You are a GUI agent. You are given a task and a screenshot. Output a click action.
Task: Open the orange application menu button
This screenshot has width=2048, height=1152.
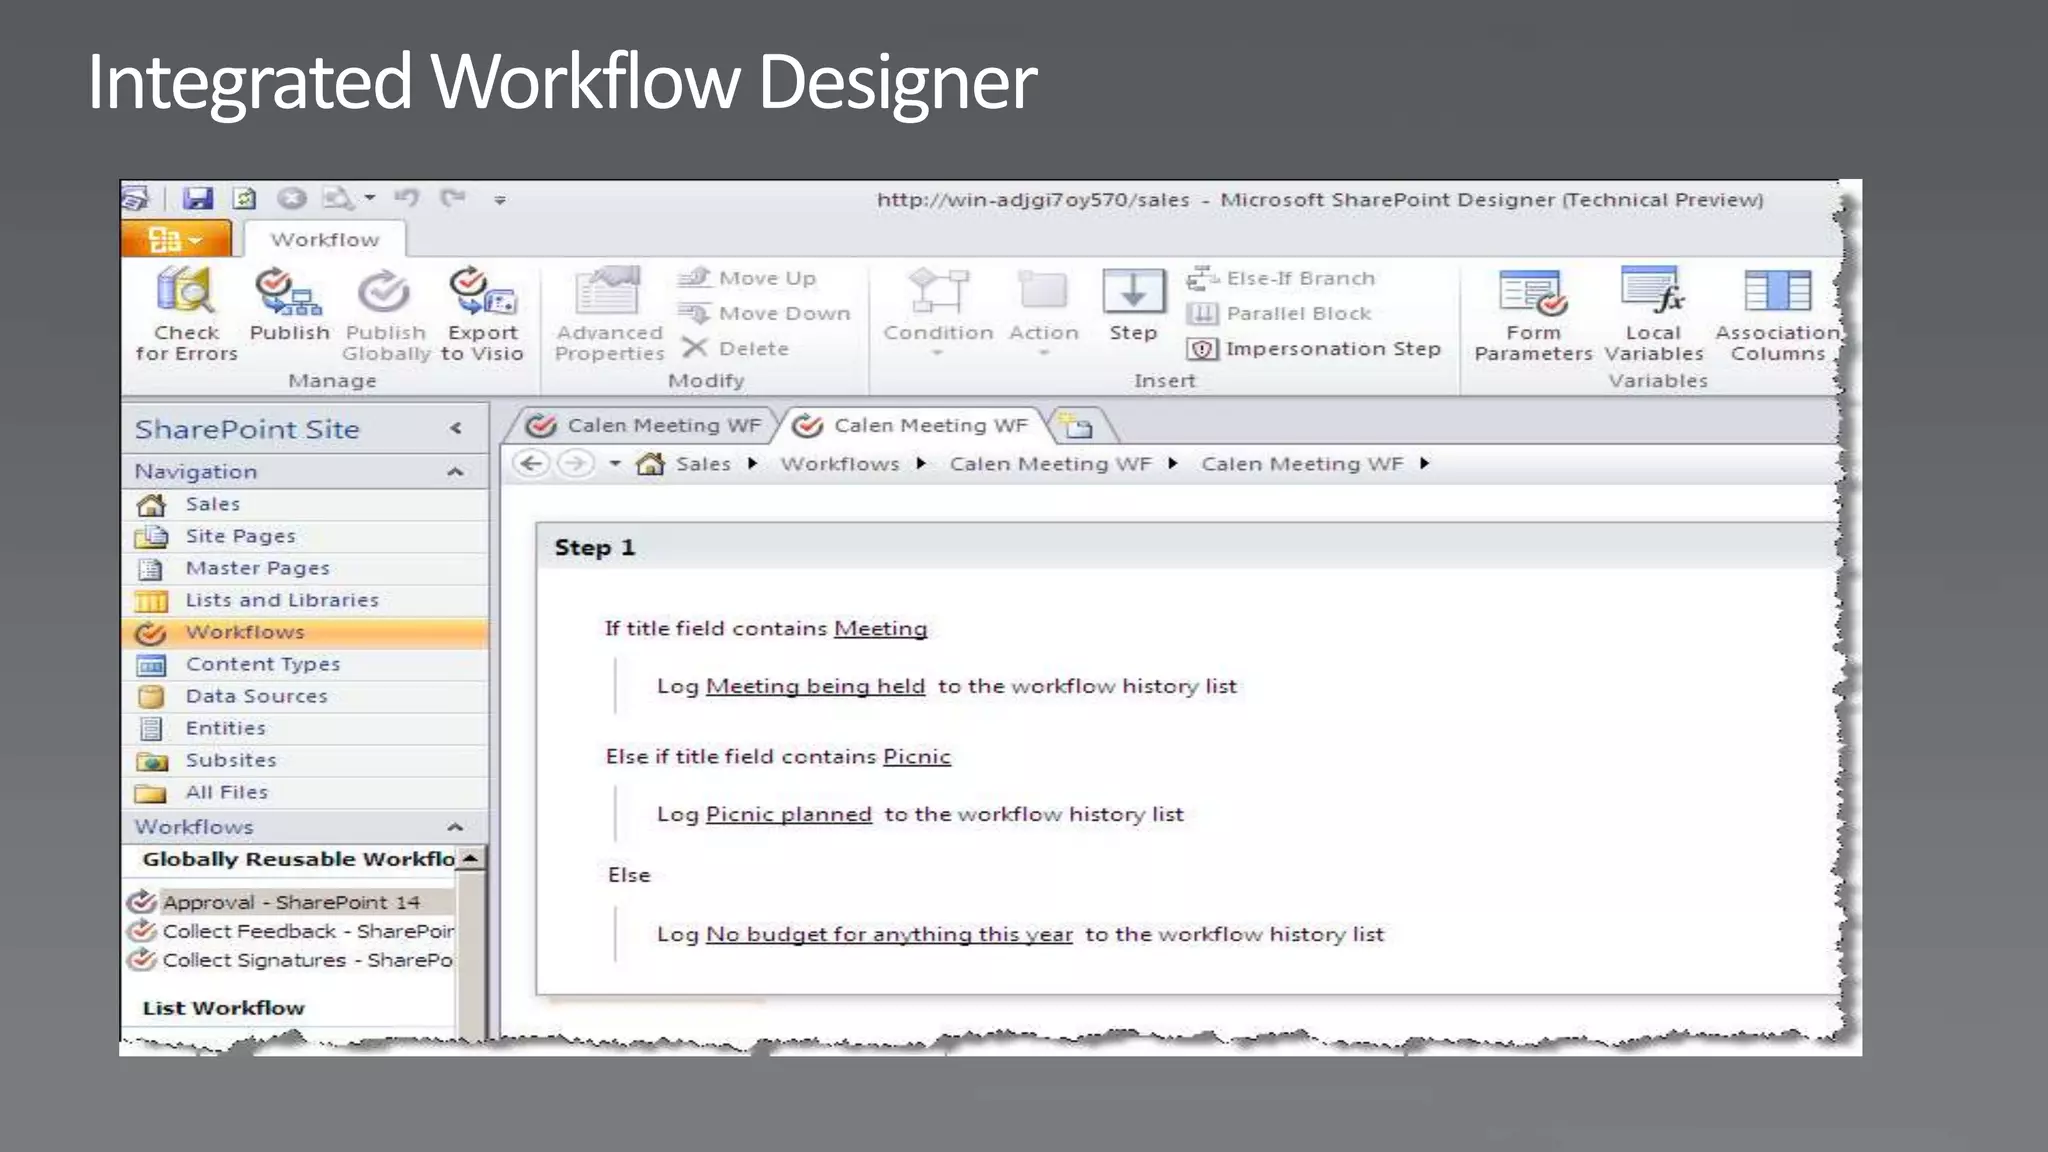point(176,240)
